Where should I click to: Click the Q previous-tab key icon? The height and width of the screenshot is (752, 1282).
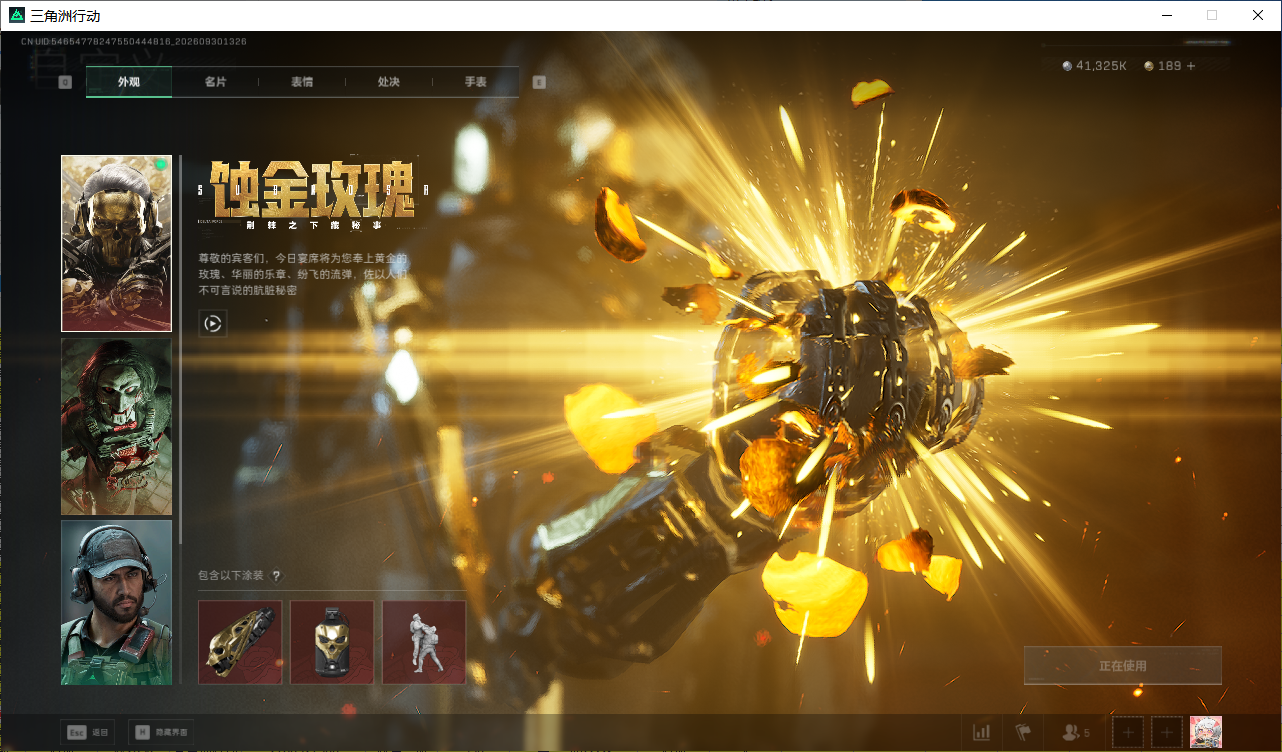point(65,82)
